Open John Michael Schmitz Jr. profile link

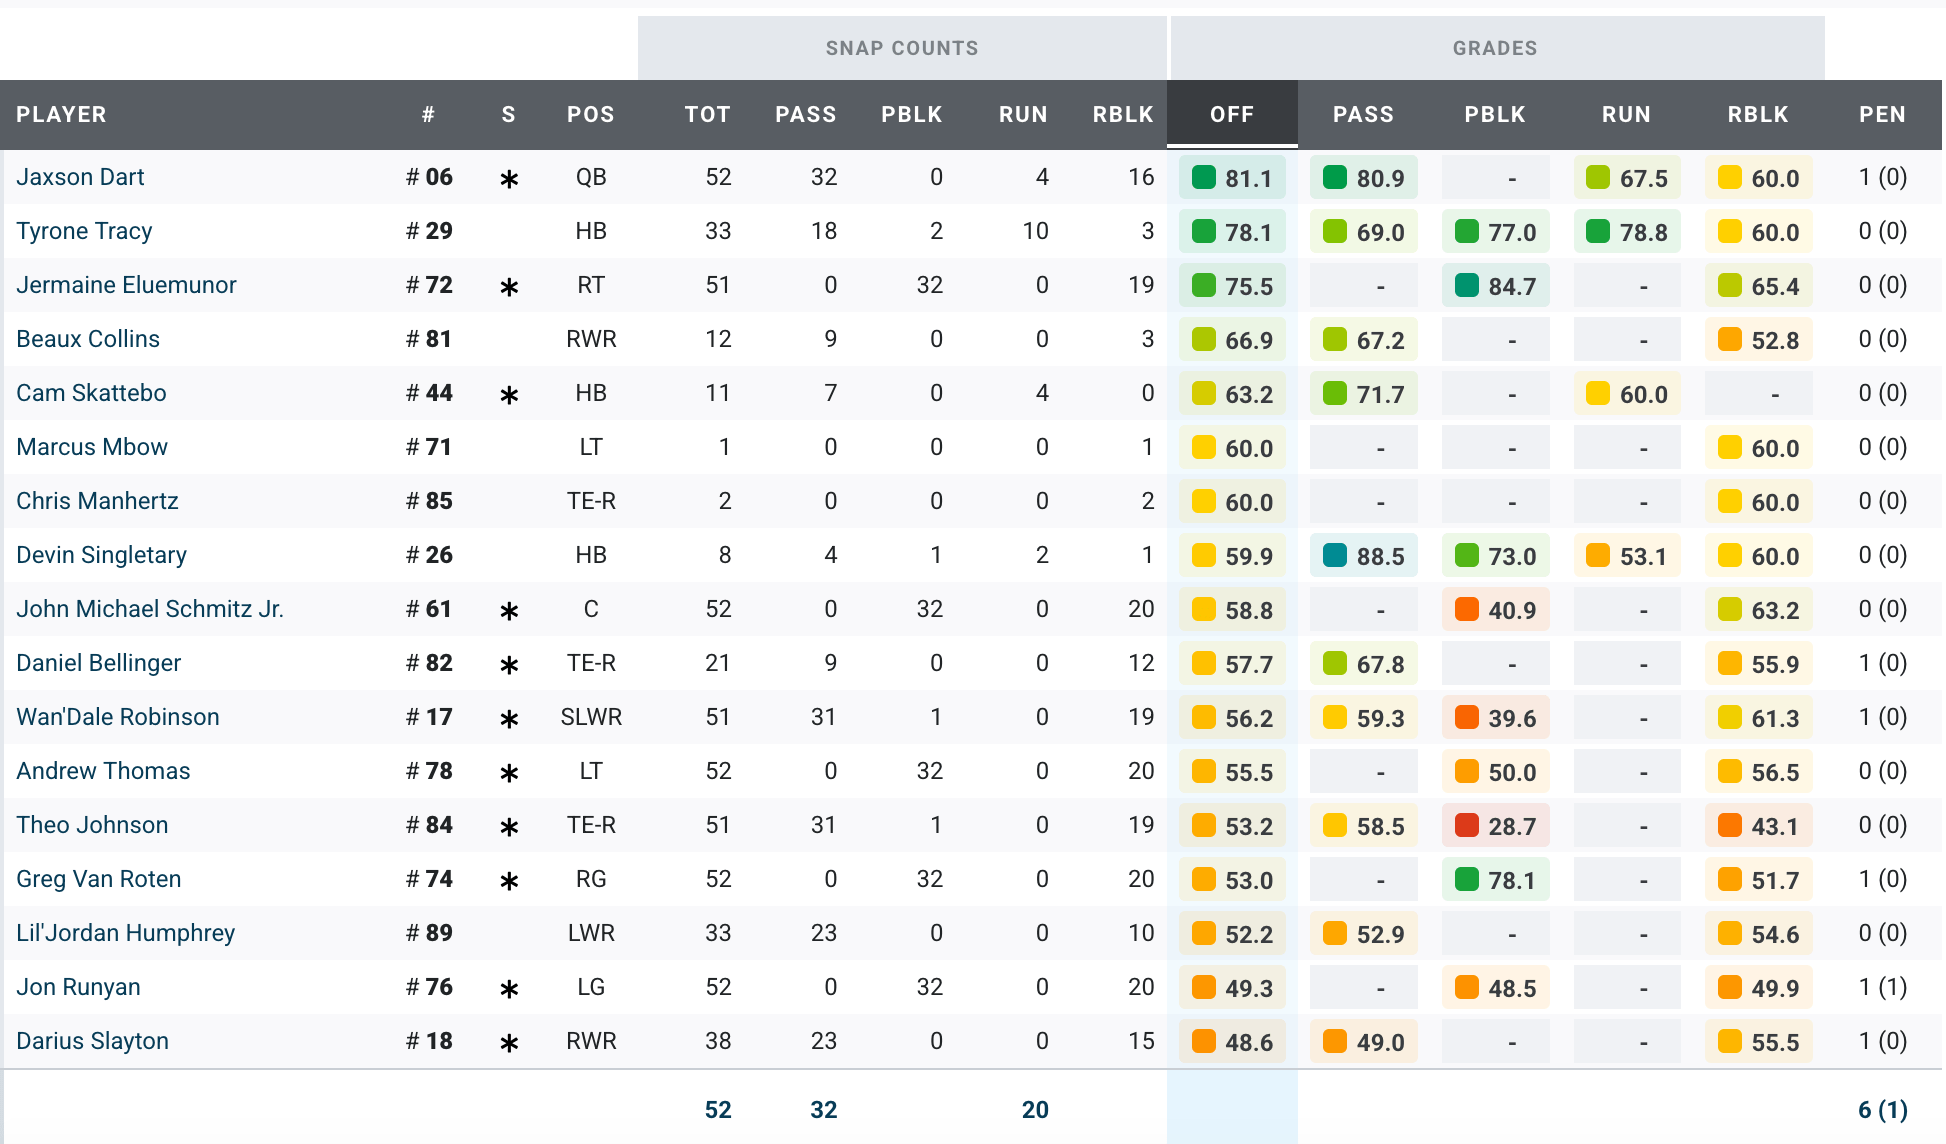150,609
